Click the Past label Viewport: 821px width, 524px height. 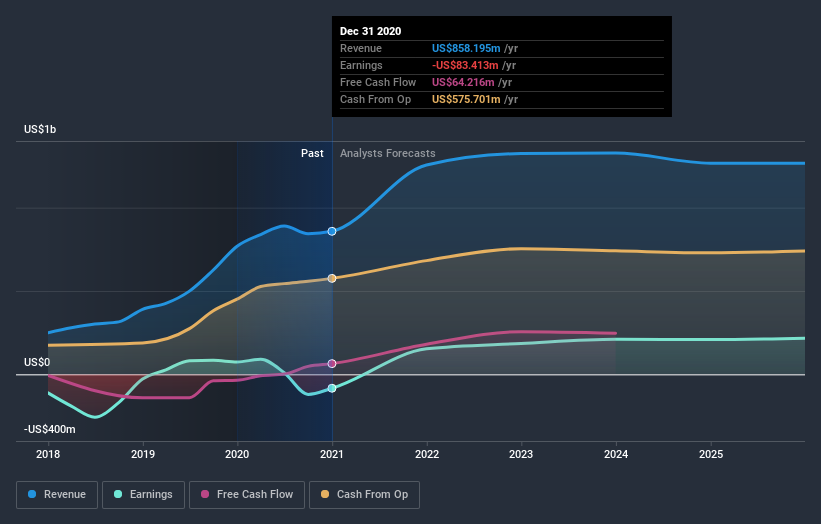312,153
